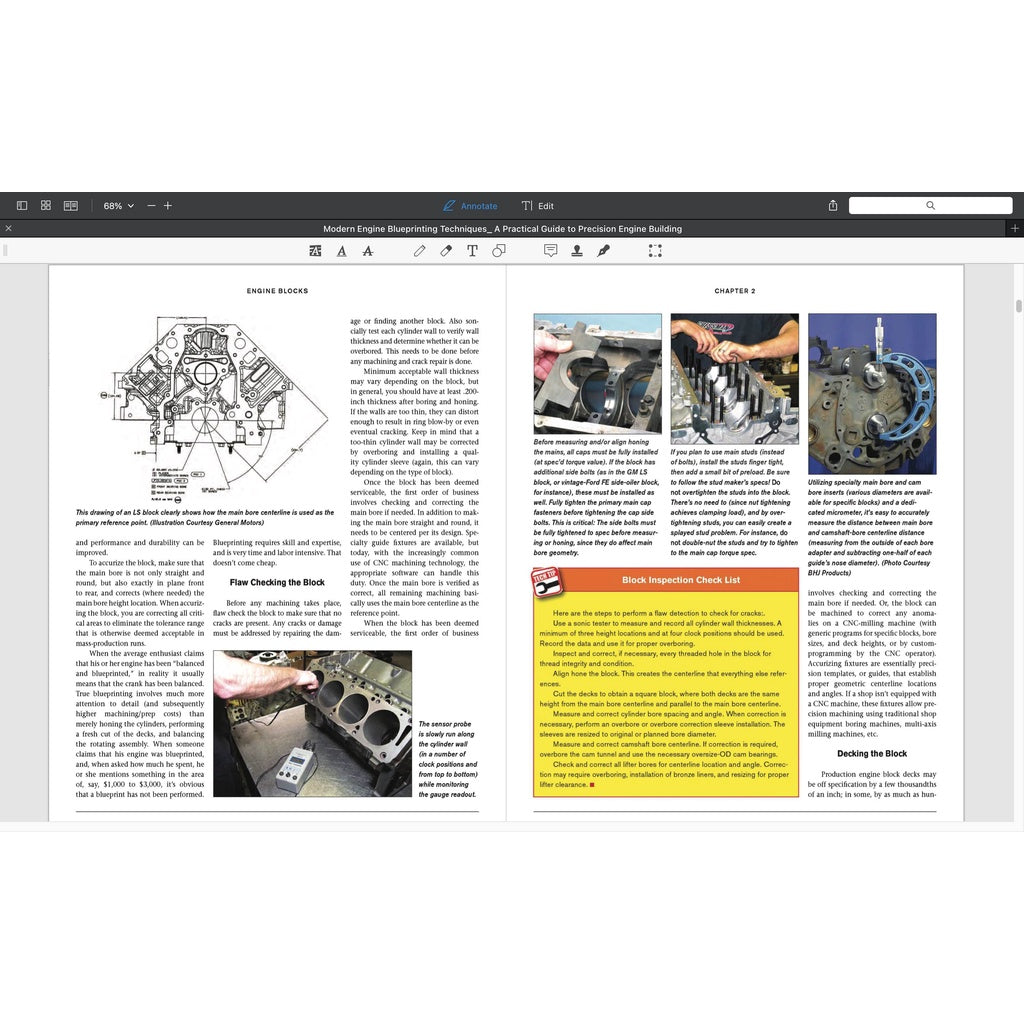The width and height of the screenshot is (1024, 1024).
Task: Select the strikethrough annotation tool
Action: tap(367, 250)
